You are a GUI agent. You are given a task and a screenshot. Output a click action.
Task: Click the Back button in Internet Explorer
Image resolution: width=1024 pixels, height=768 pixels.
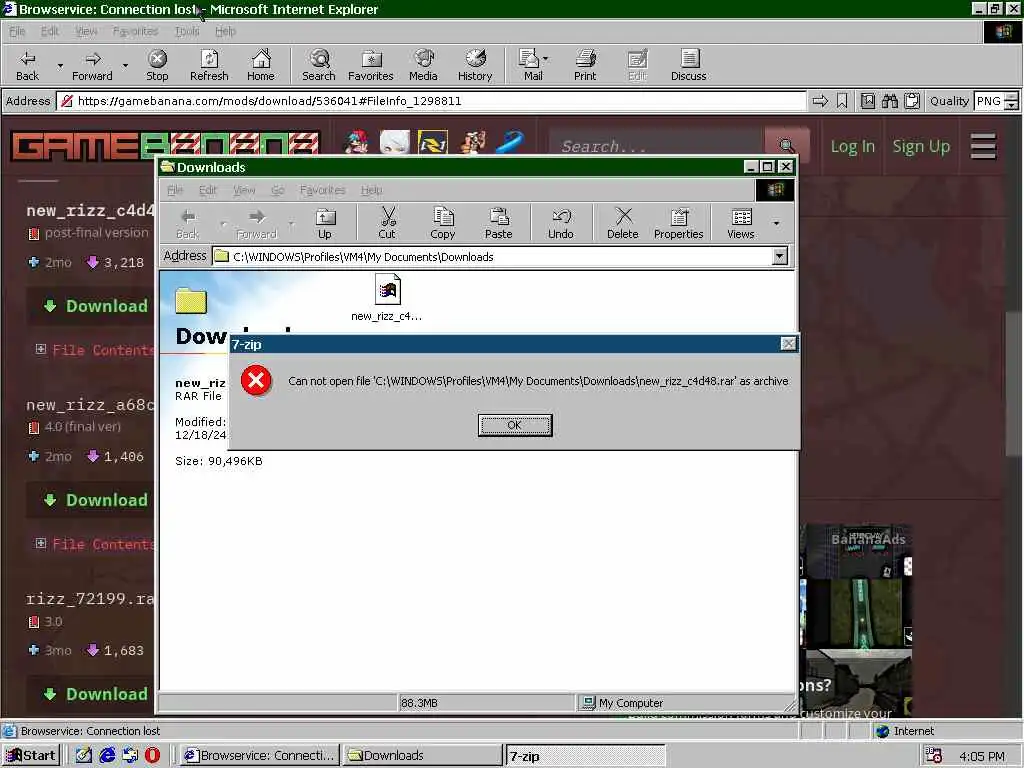click(x=27, y=65)
